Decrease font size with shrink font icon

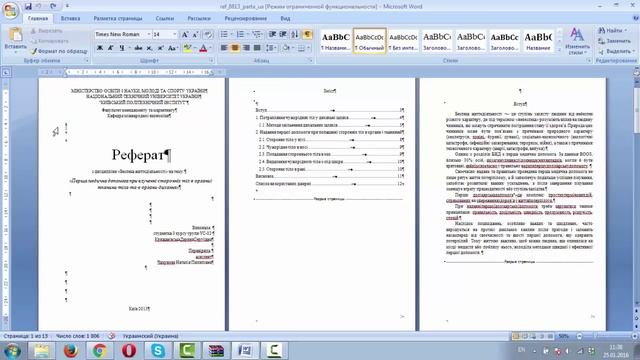point(196,34)
